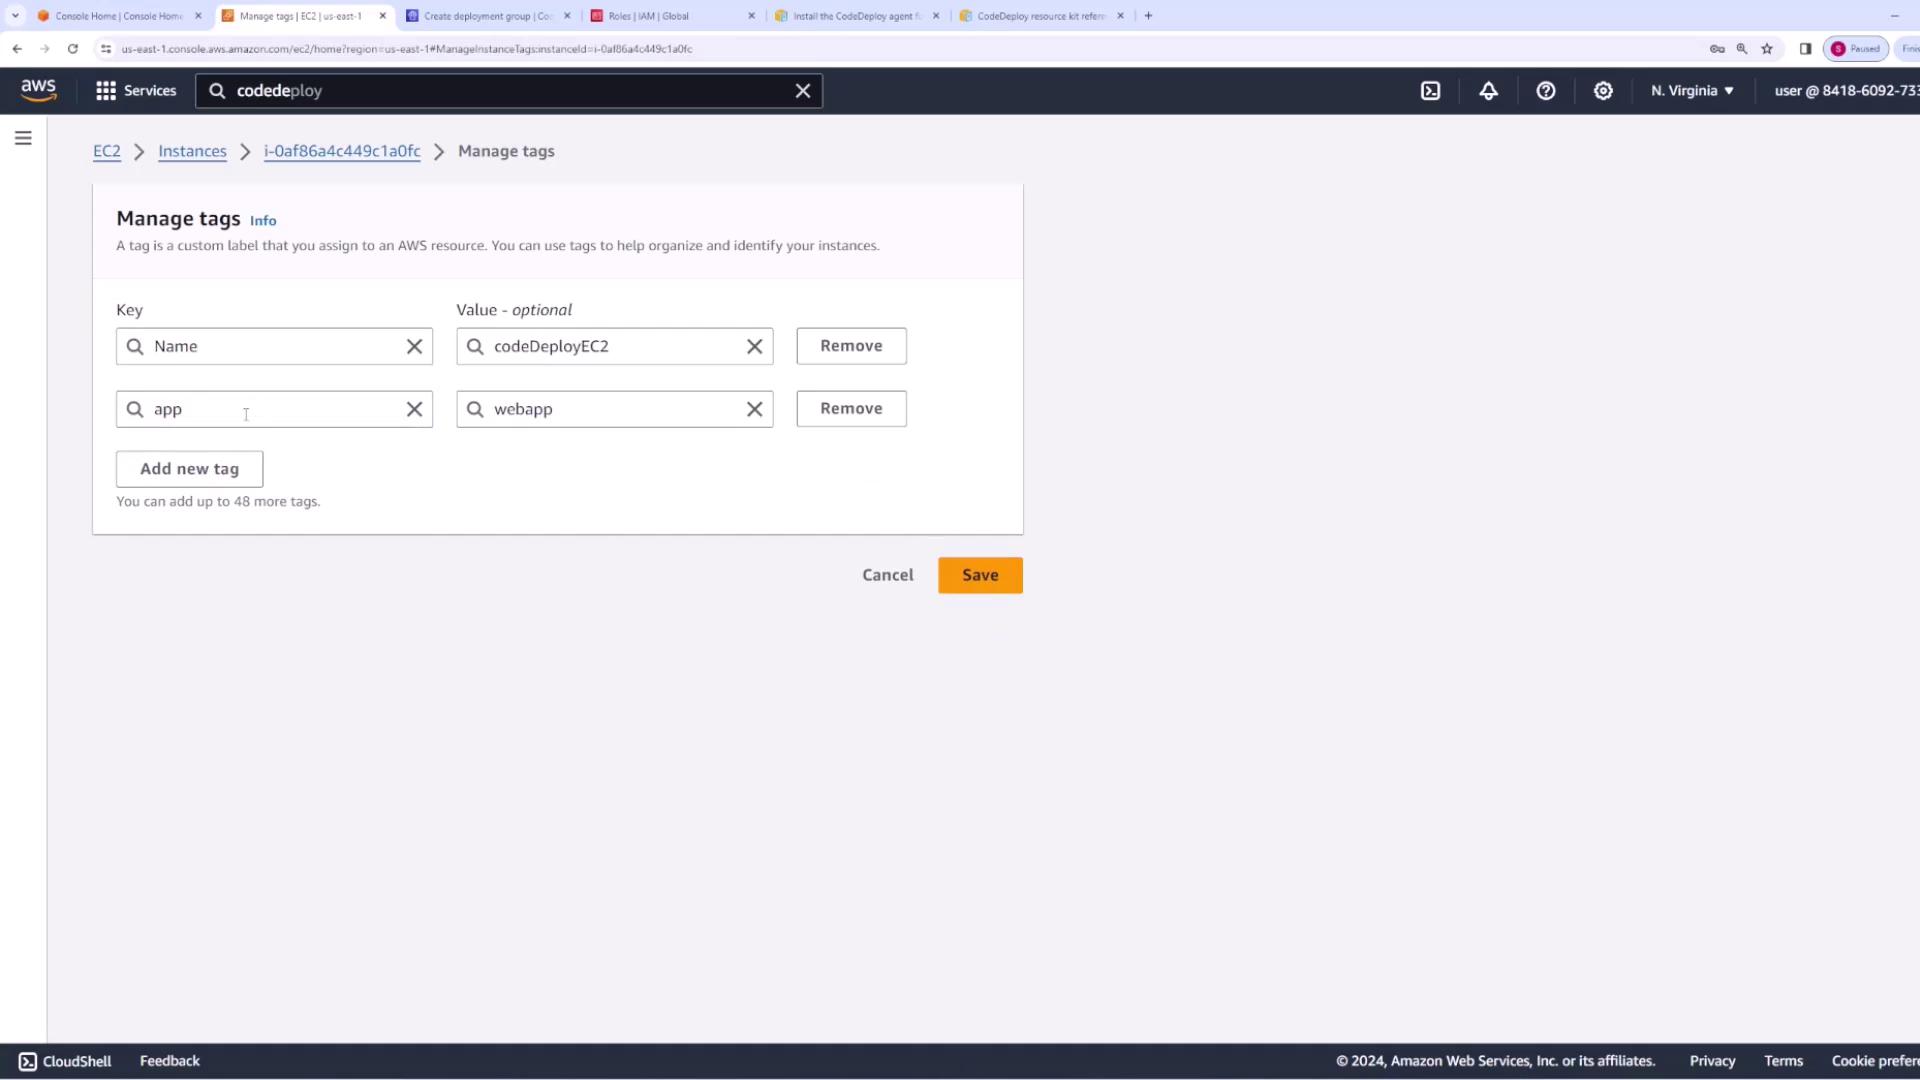1920x1080 pixels.
Task: Remove the app tag row
Action: (x=851, y=409)
